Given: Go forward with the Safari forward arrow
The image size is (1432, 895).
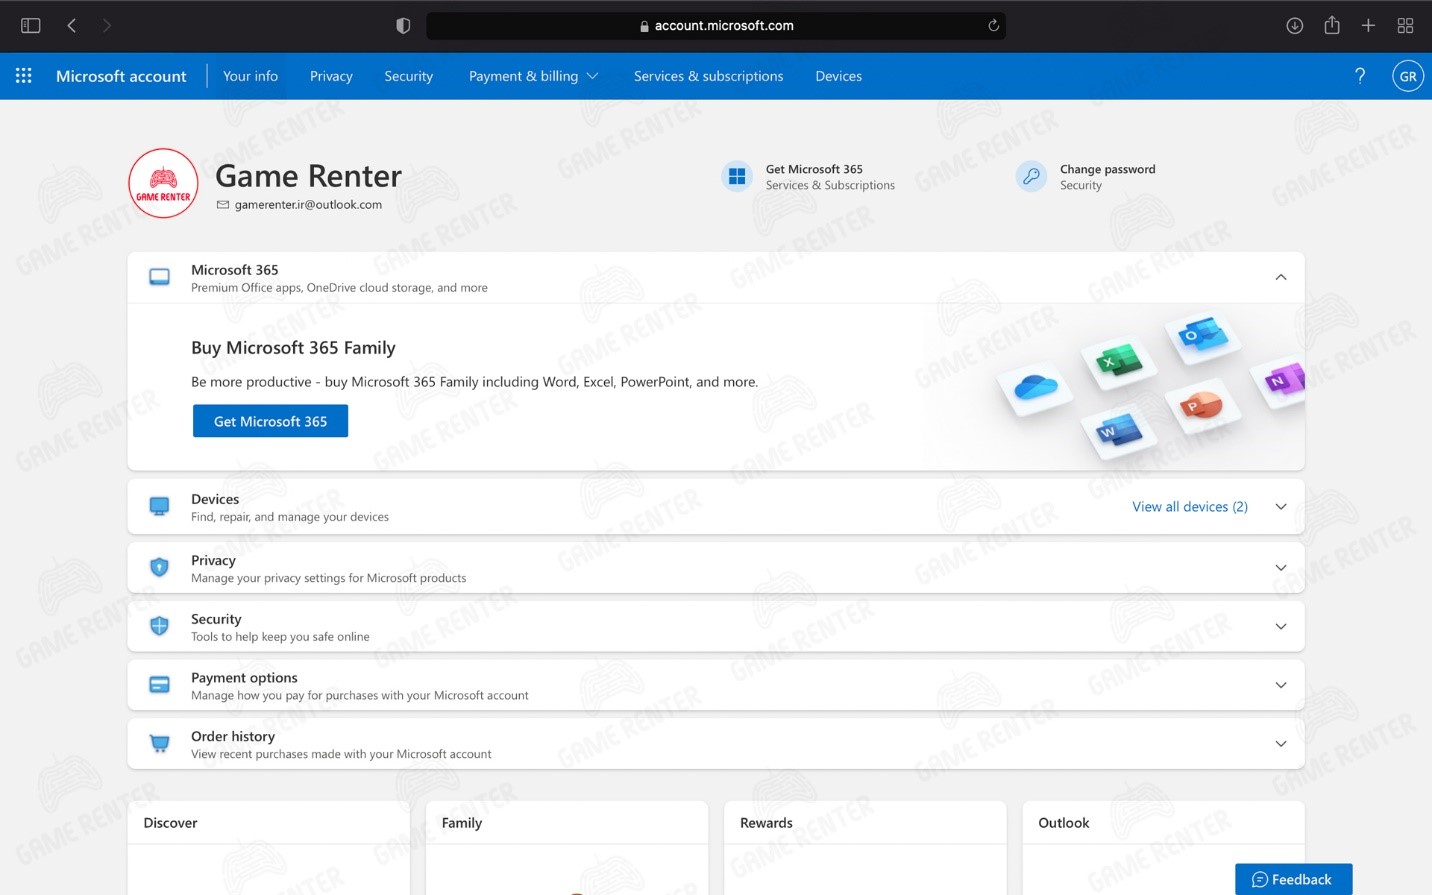Looking at the screenshot, I should coord(107,26).
